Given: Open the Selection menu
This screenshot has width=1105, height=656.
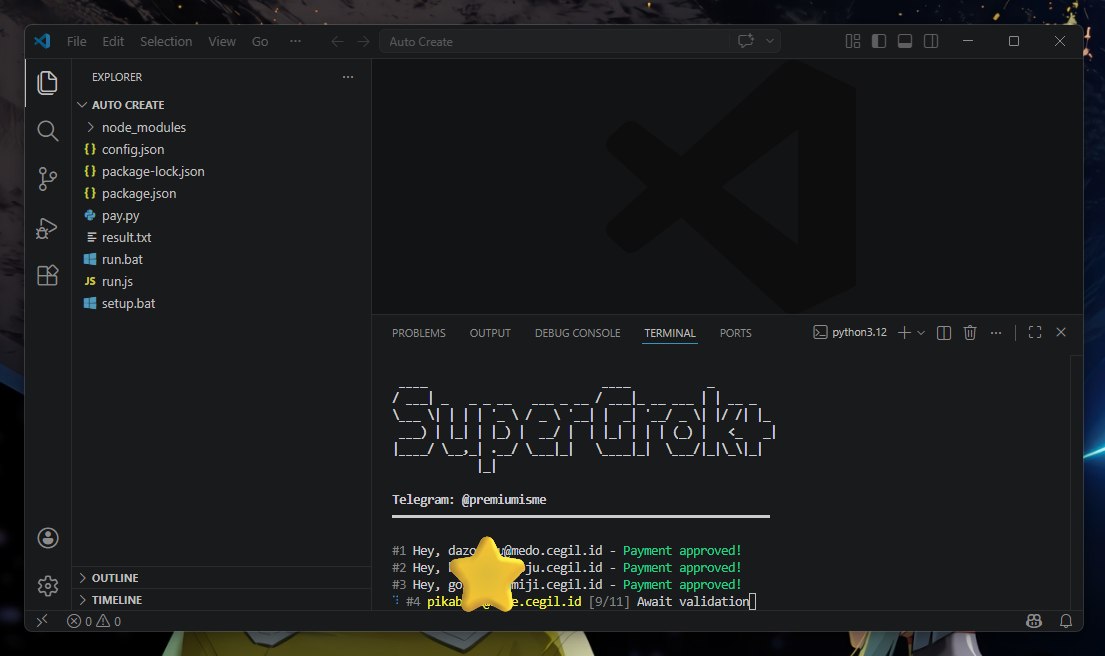Looking at the screenshot, I should [x=166, y=42].
